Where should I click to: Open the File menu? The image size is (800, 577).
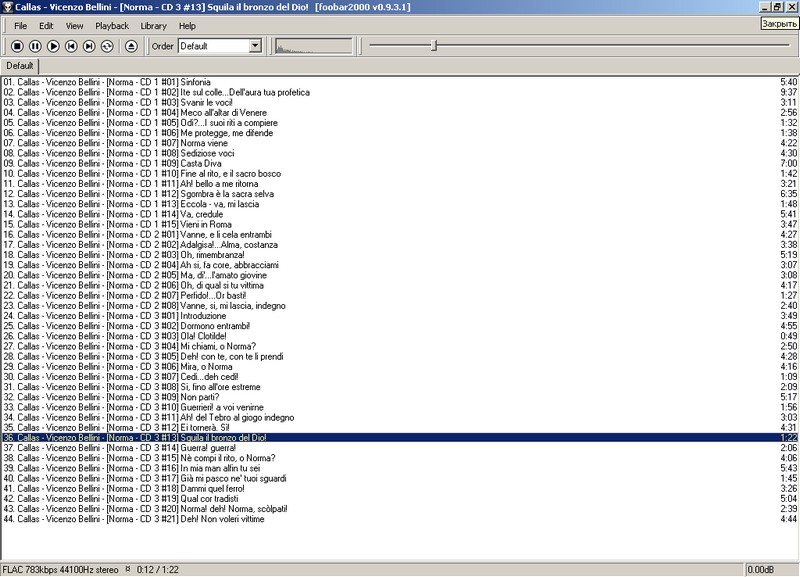tap(20, 26)
